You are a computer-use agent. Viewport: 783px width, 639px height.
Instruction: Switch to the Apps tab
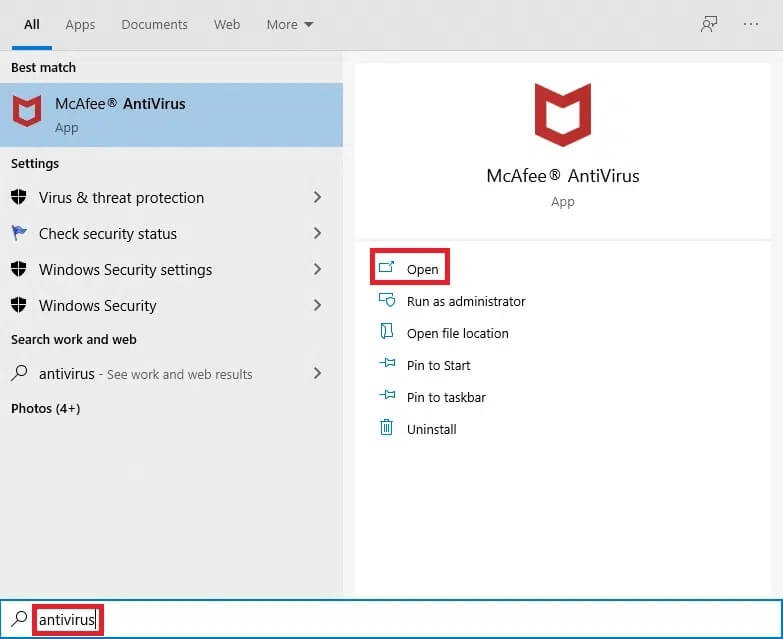tap(80, 24)
